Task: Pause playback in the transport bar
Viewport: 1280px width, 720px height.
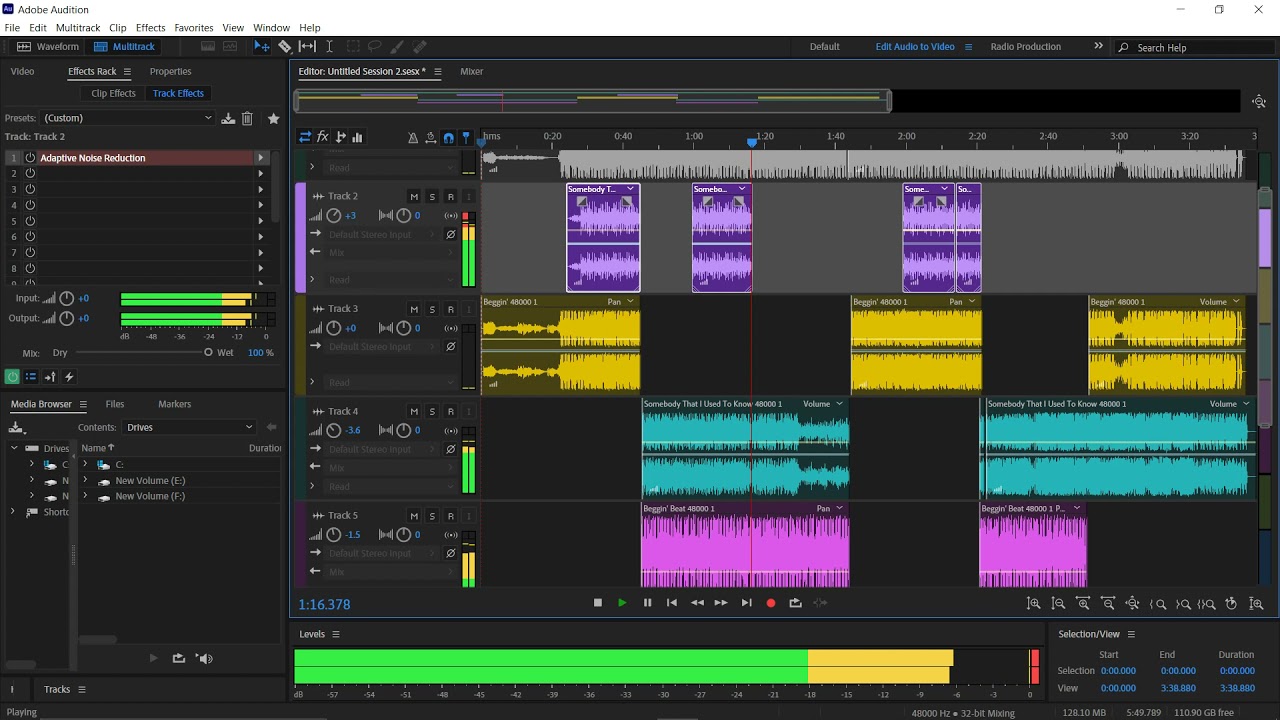Action: [x=647, y=603]
